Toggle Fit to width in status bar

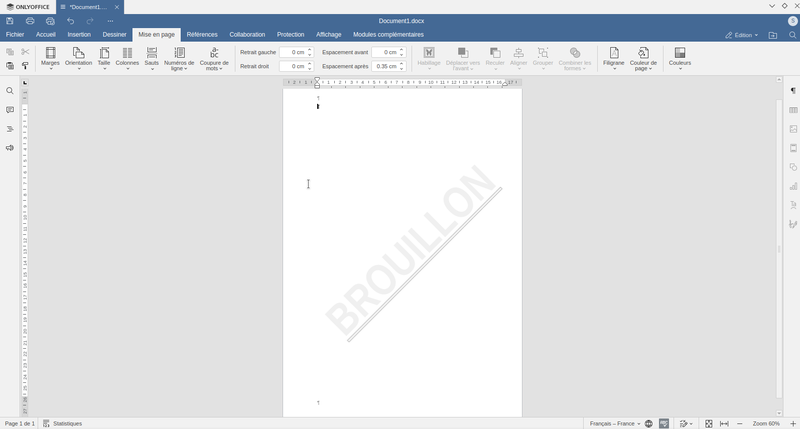coord(724,424)
